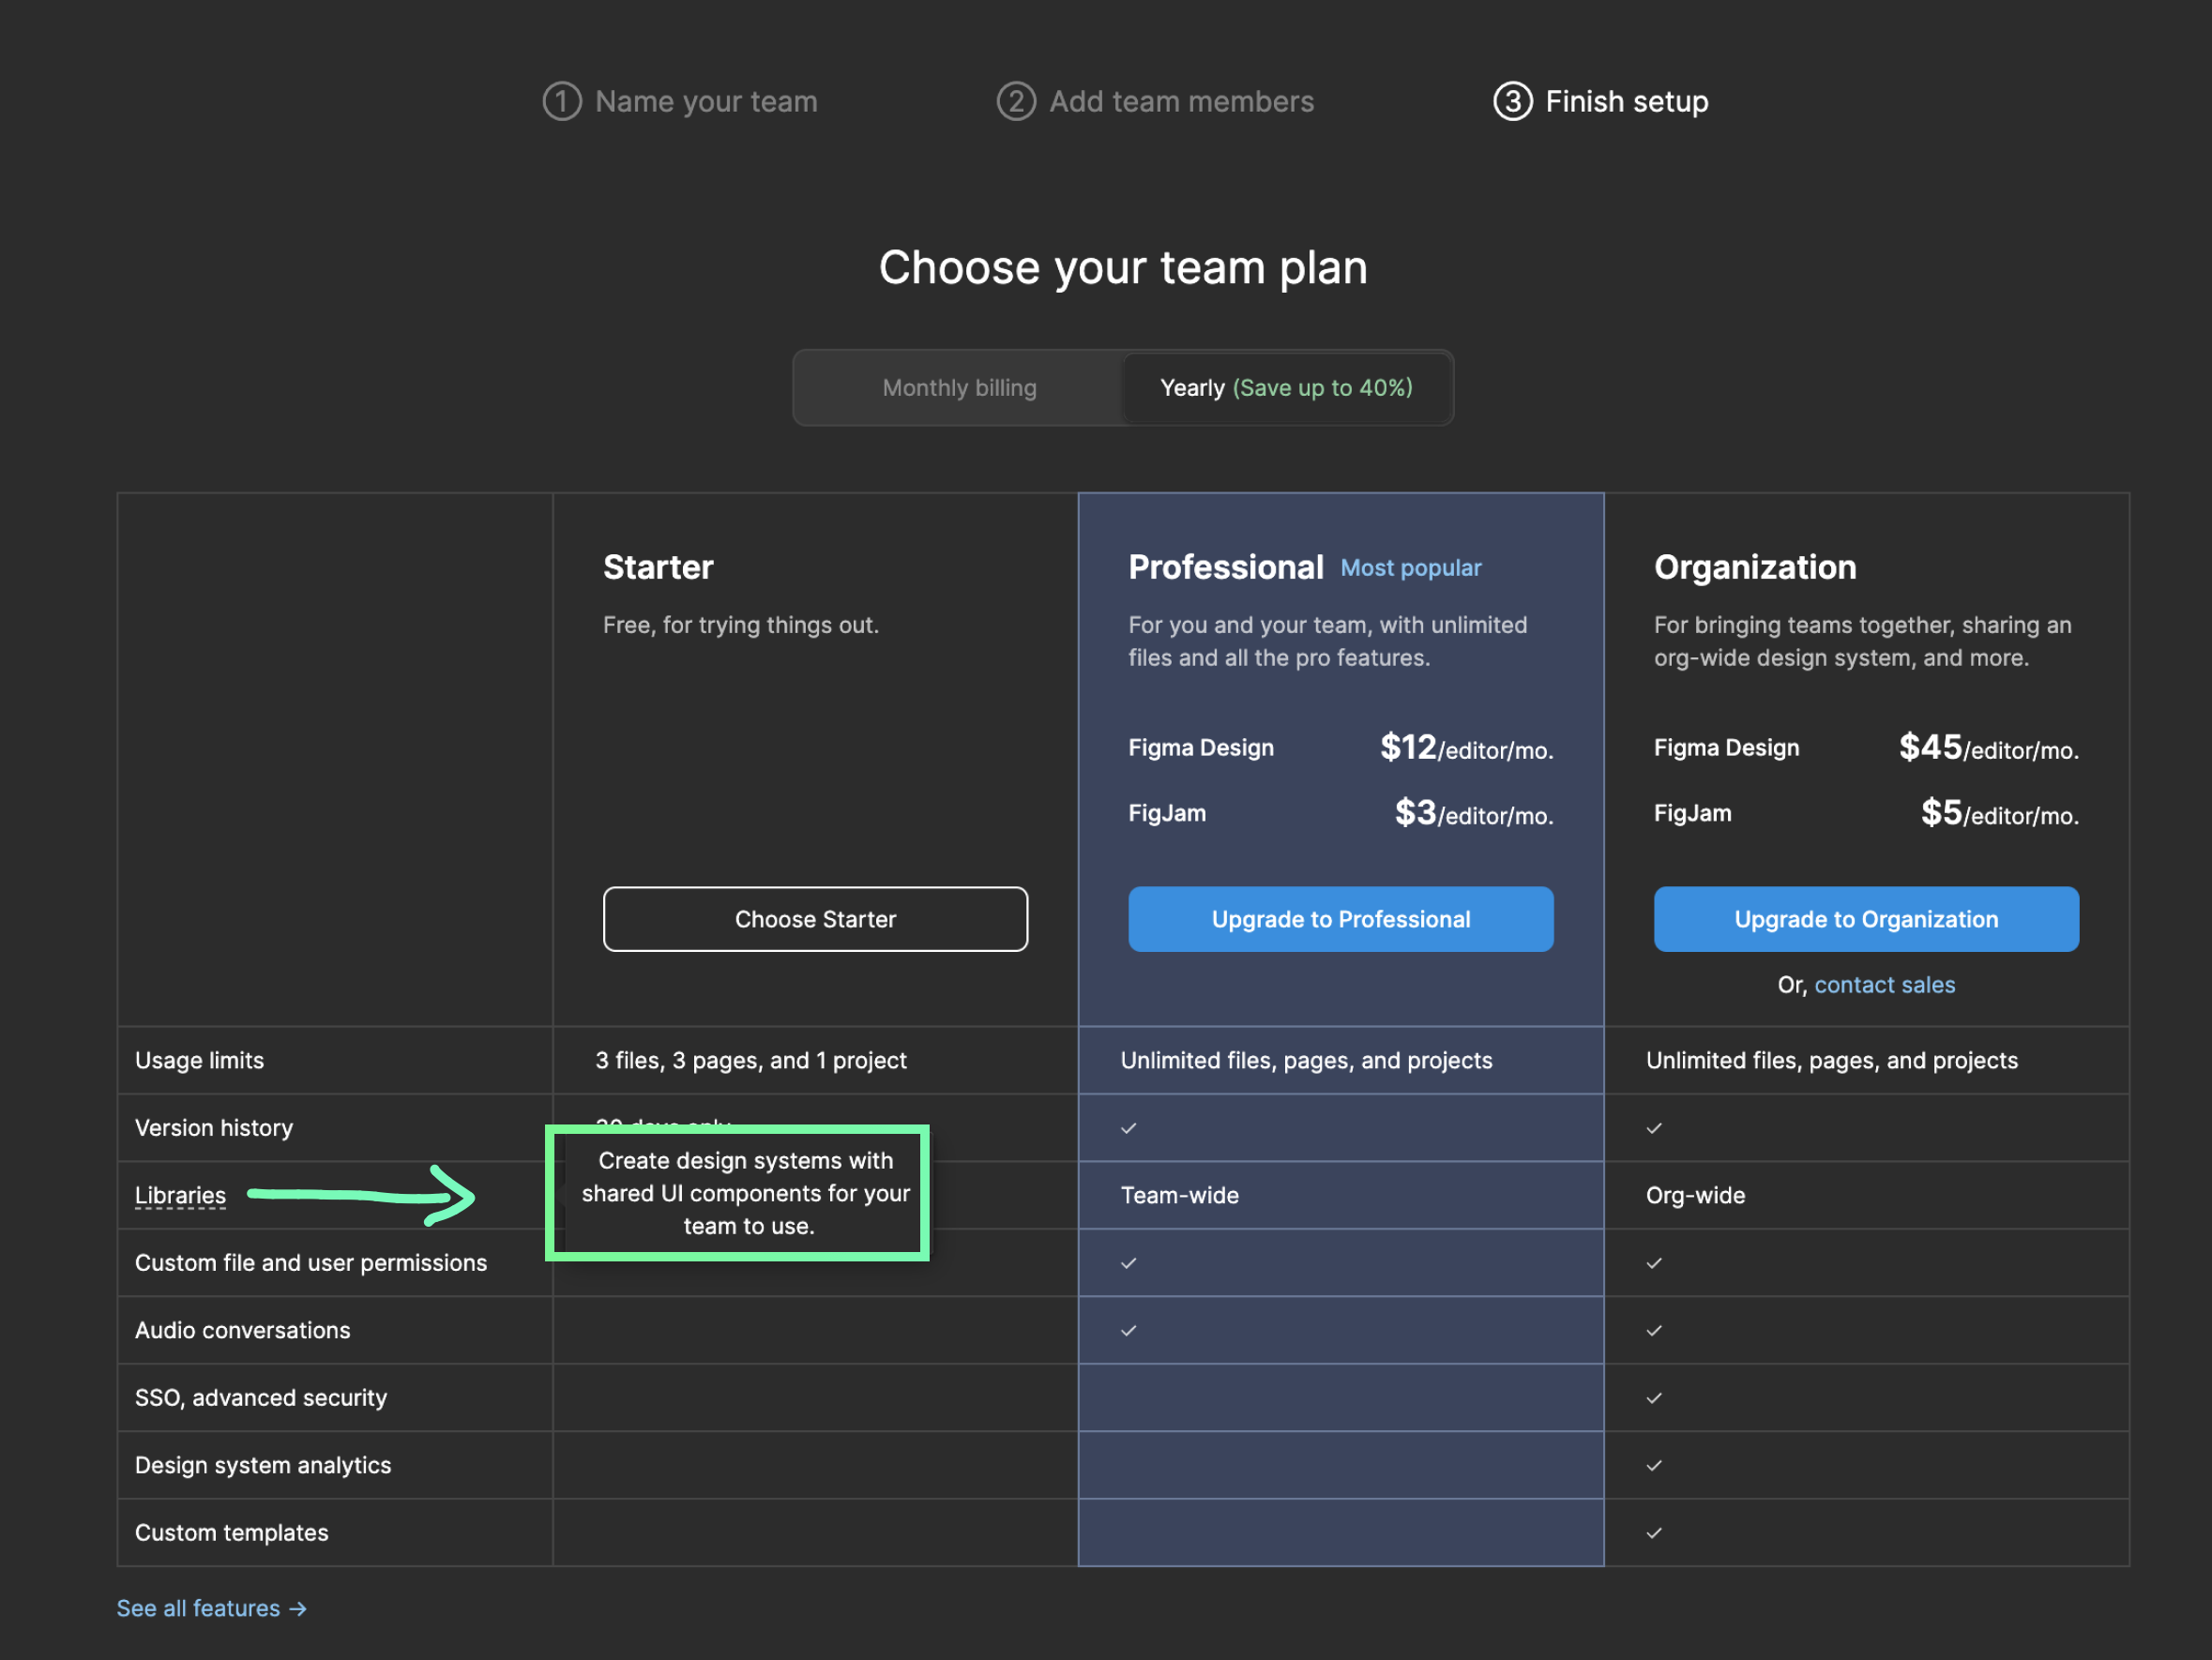Click the SSO, advanced security label
The image size is (2212, 1660).
tap(260, 1397)
